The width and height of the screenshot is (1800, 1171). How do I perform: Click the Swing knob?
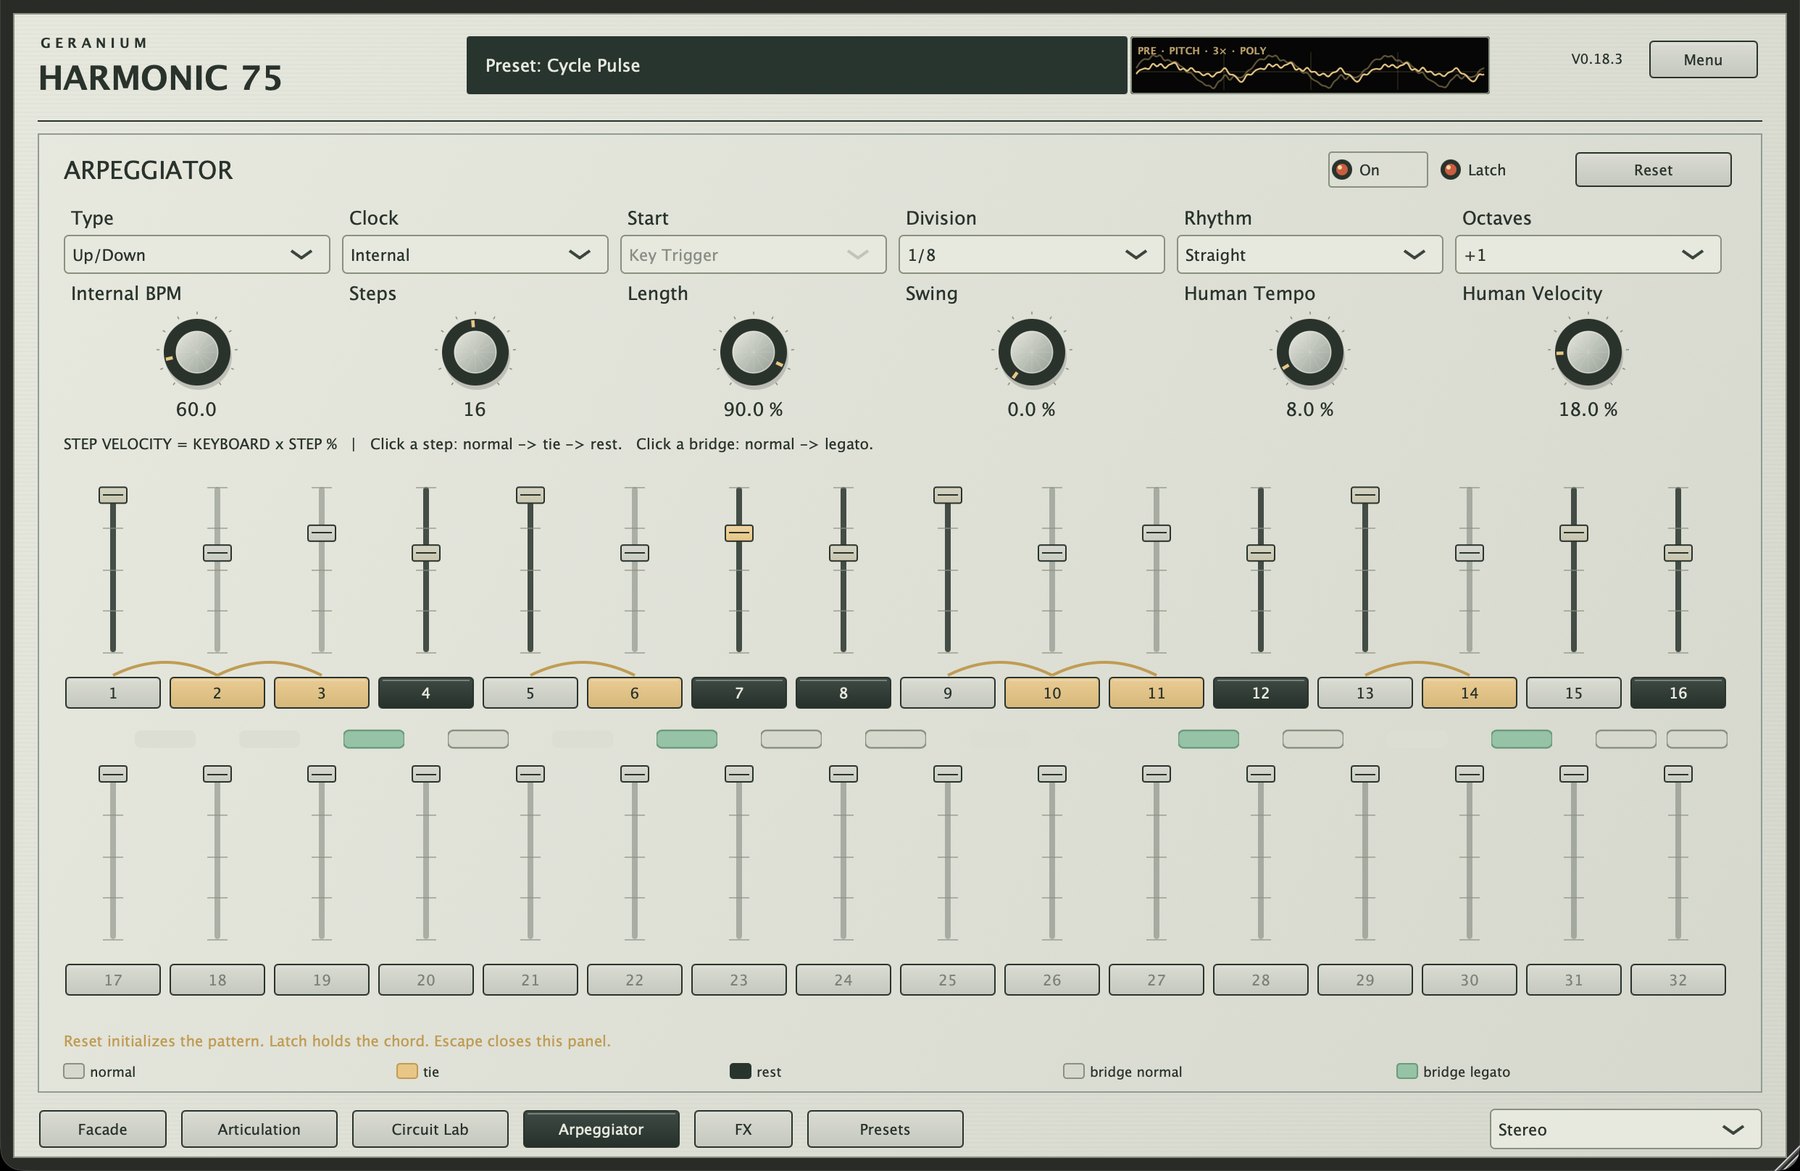coord(1031,352)
